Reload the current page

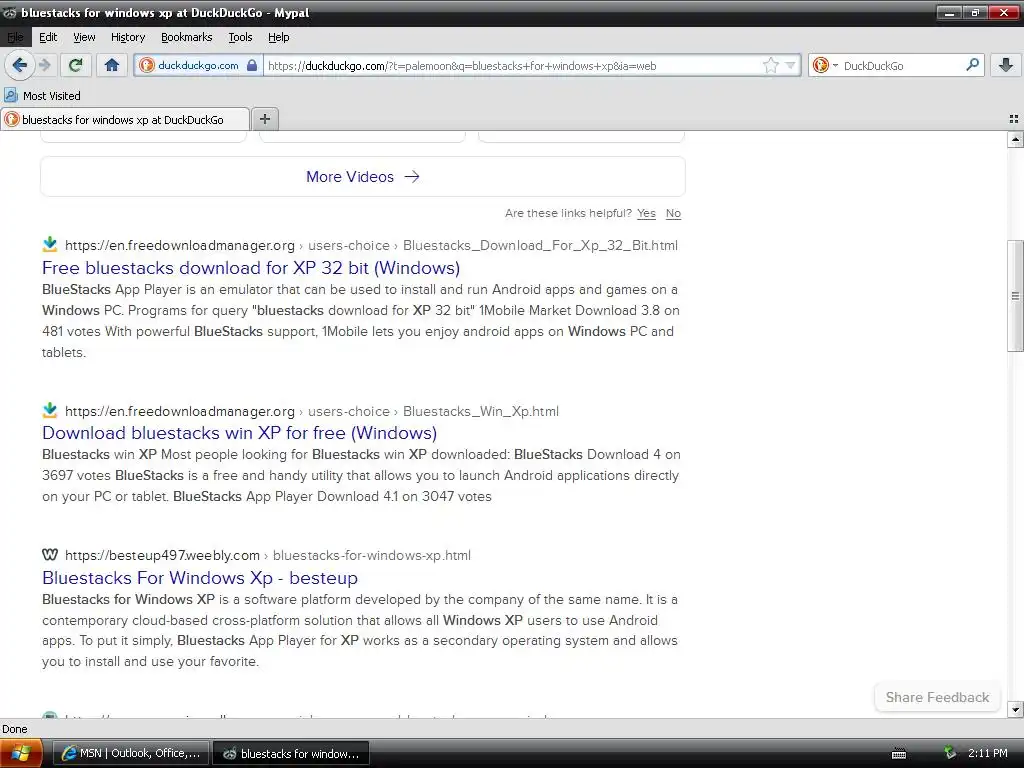pyautogui.click(x=76, y=65)
